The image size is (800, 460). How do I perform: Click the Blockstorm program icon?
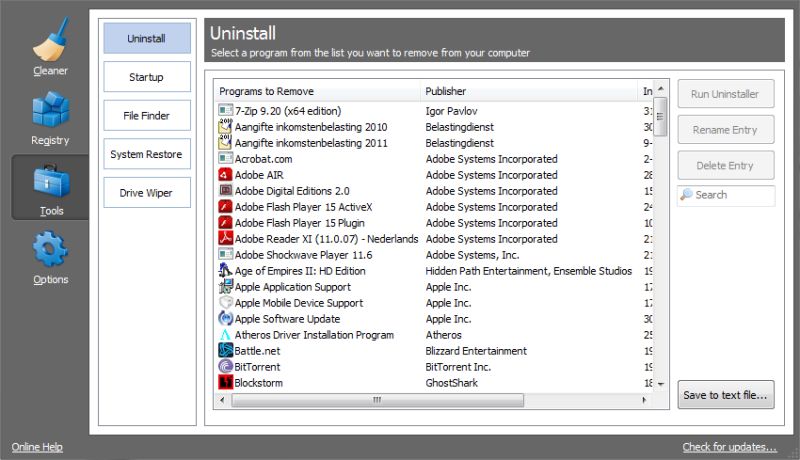226,382
